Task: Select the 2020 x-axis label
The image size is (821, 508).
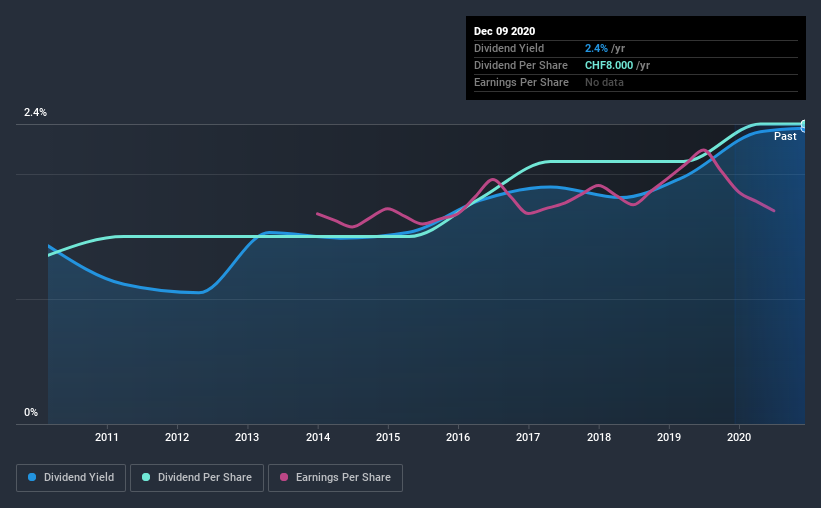Action: click(x=739, y=437)
